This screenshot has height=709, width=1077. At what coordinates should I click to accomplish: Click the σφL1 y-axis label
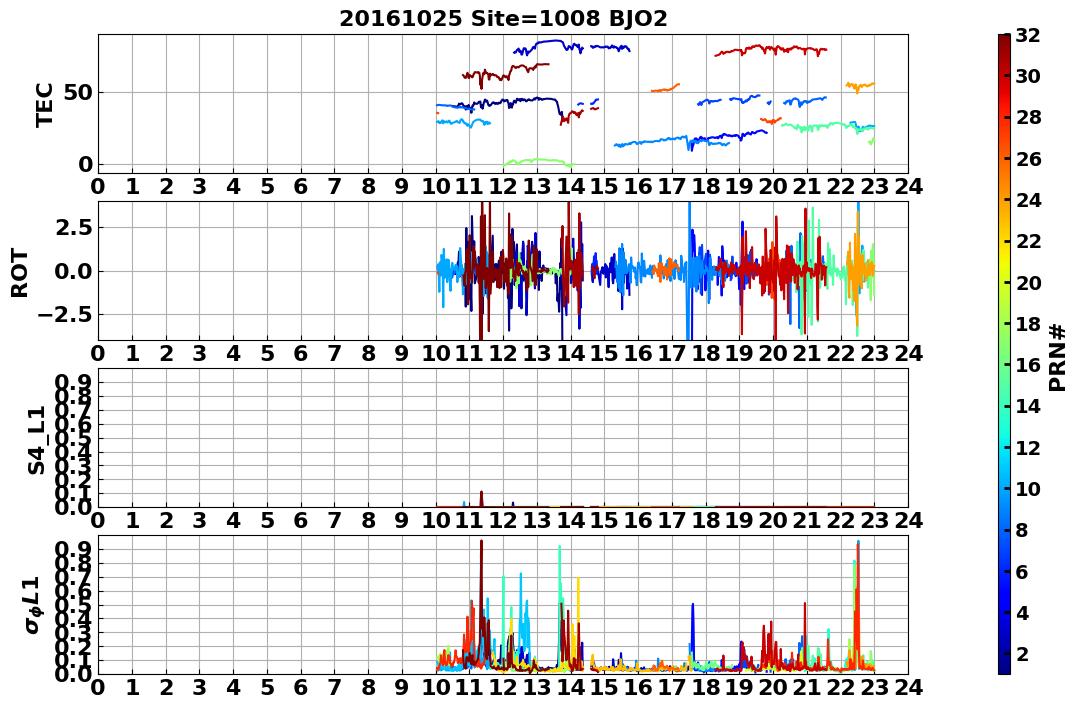[x=33, y=605]
